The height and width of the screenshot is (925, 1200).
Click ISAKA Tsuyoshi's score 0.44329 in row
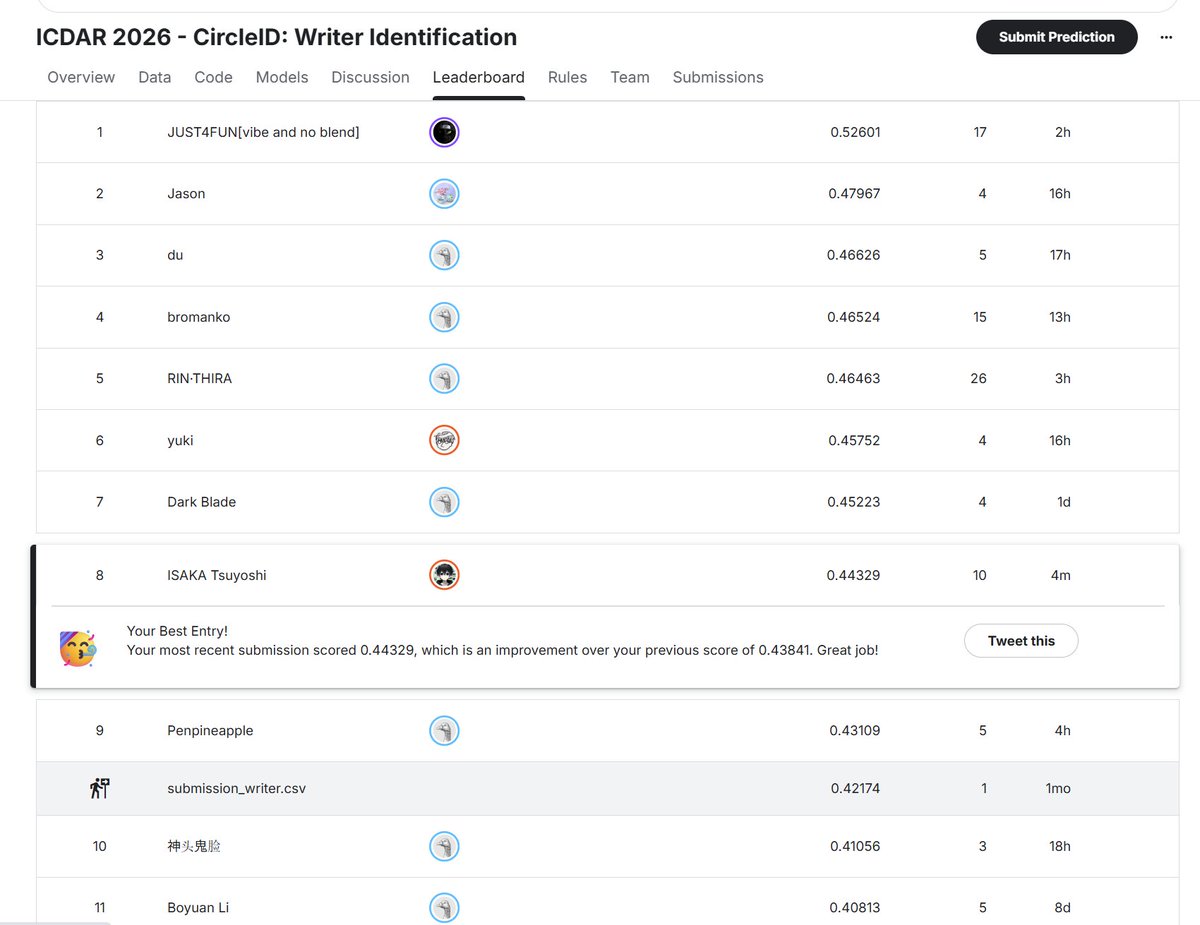pos(854,575)
